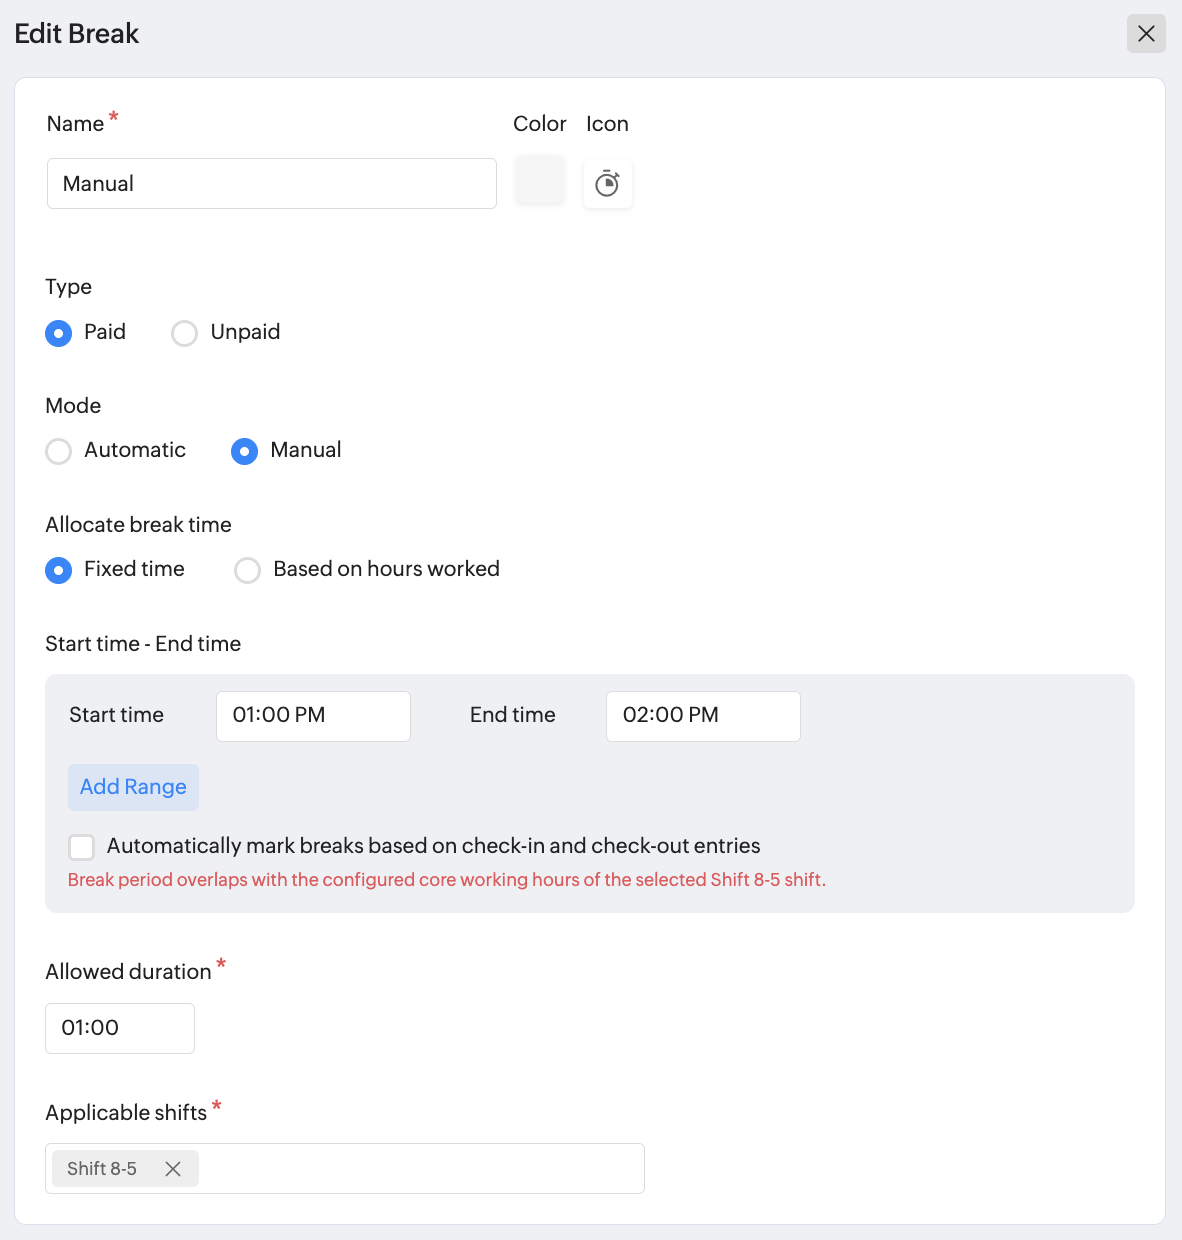Enable automatically mark breaks checkbox

[82, 847]
